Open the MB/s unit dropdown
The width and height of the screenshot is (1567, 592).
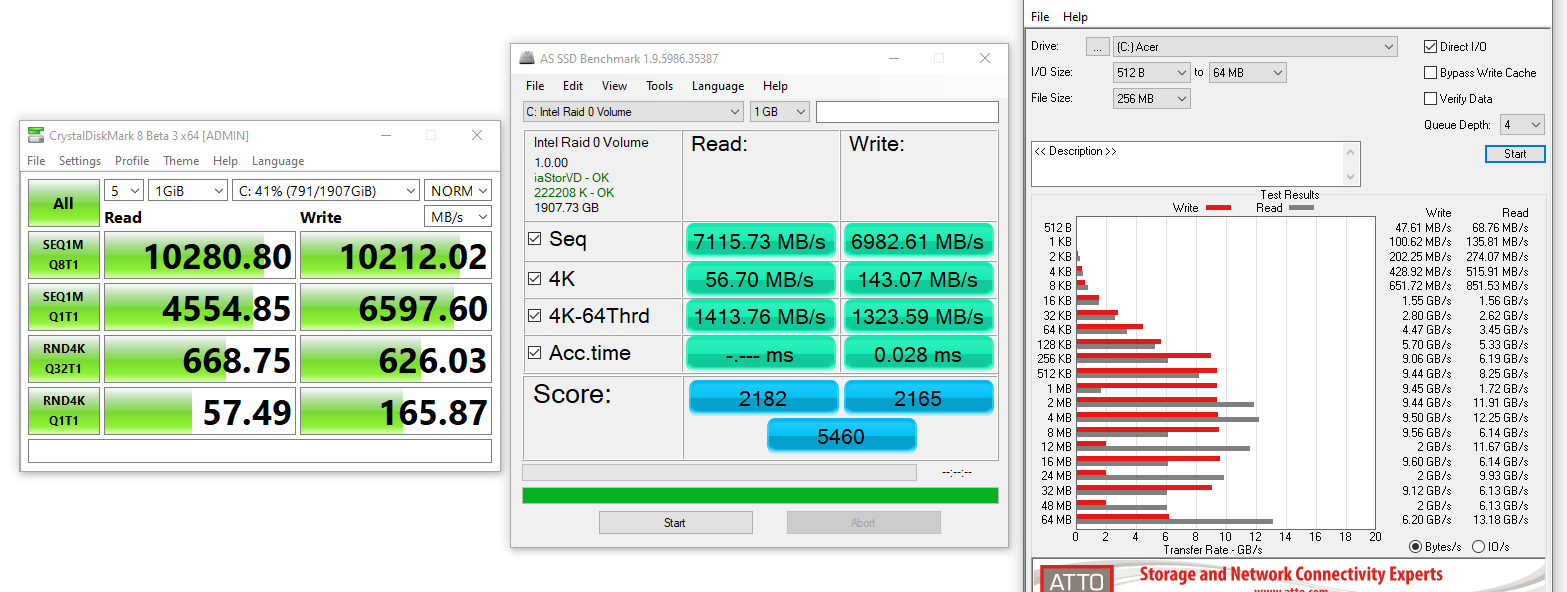(x=457, y=217)
